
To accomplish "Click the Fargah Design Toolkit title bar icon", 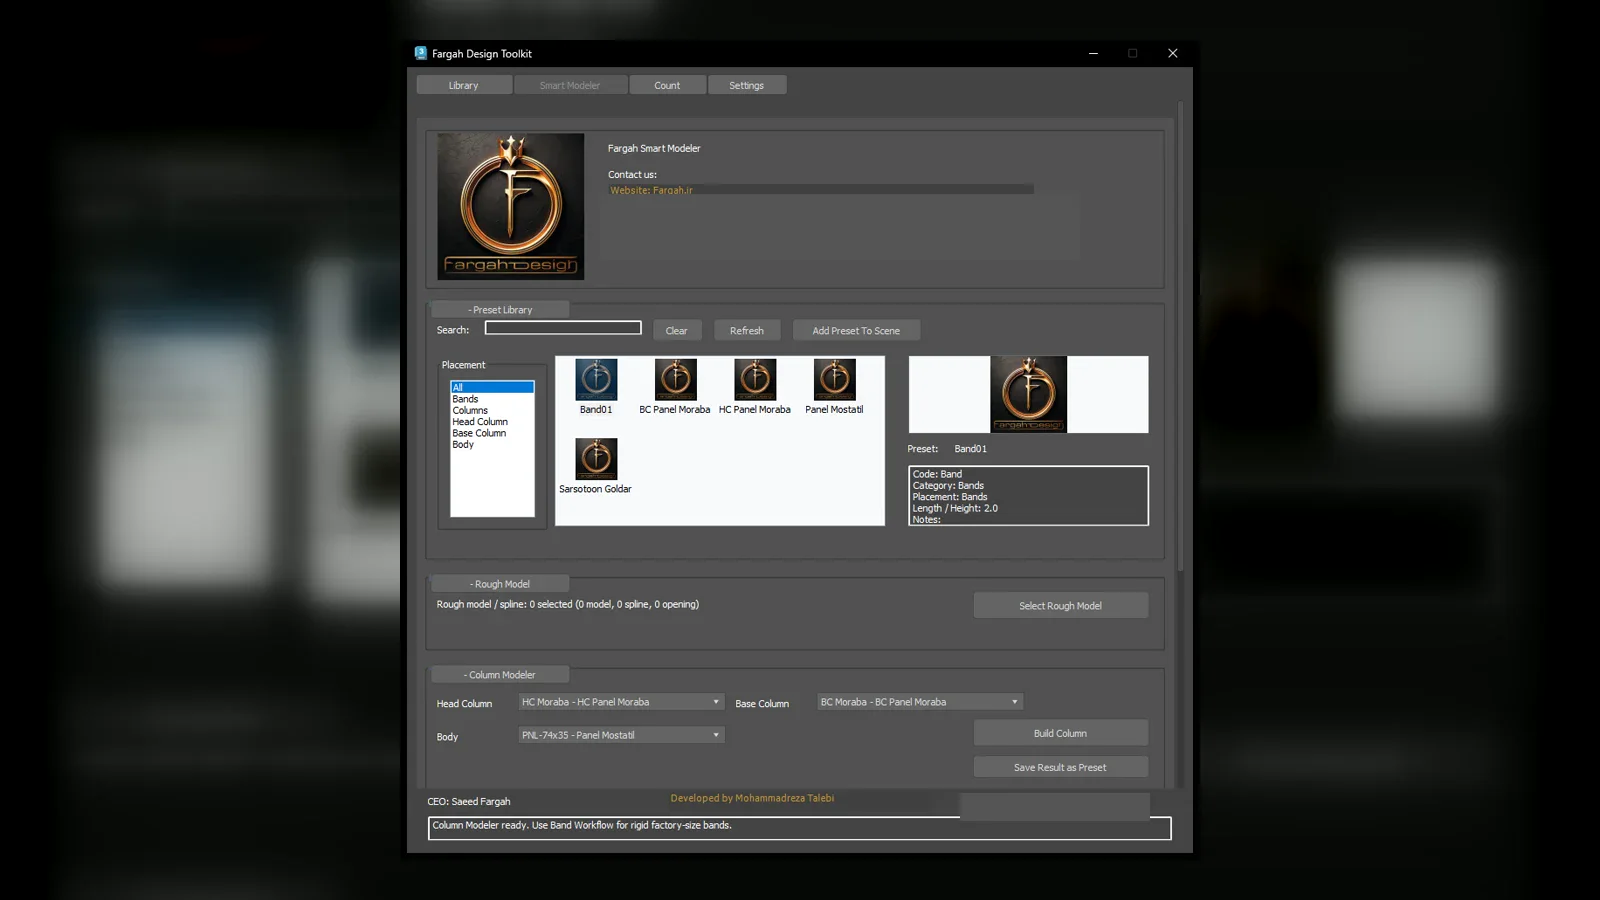I will click(421, 53).
